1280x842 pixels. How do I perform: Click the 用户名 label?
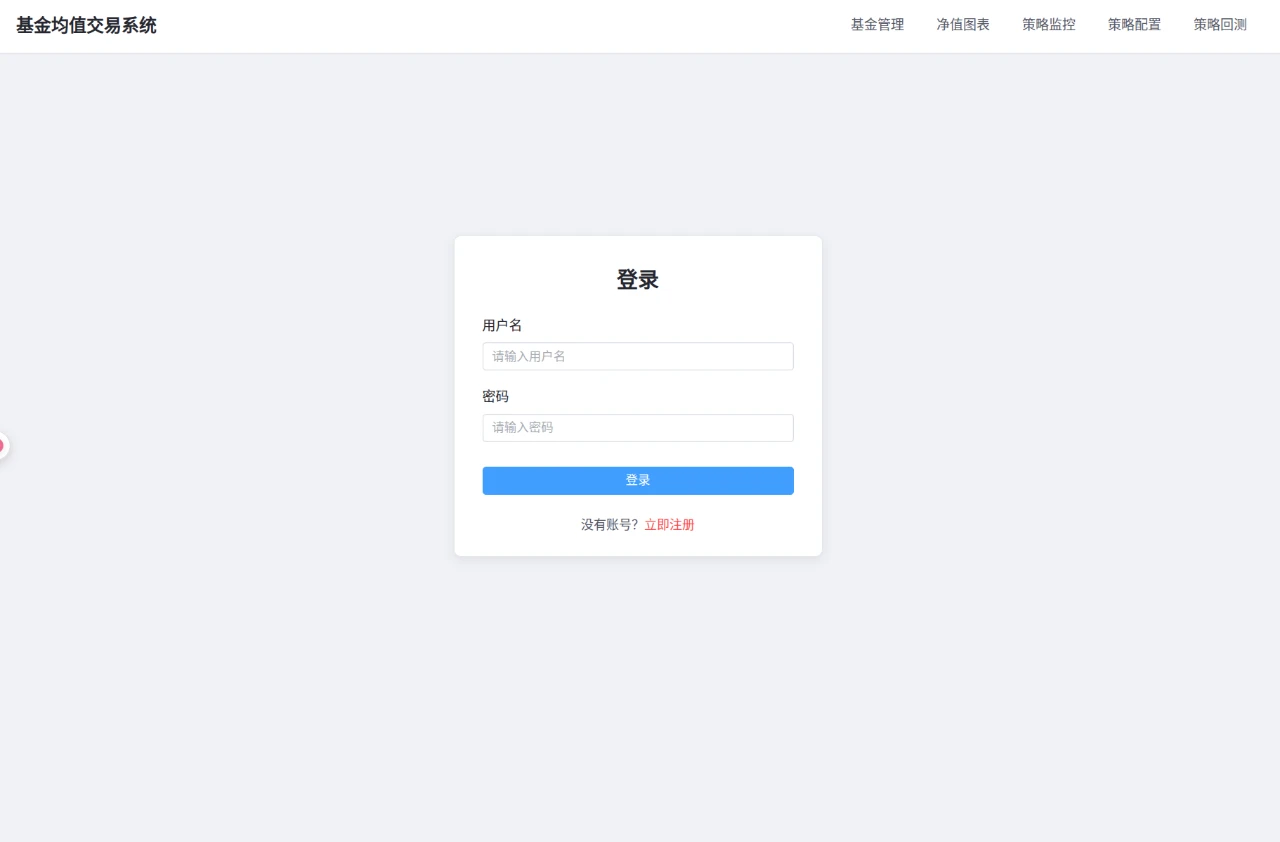click(502, 325)
